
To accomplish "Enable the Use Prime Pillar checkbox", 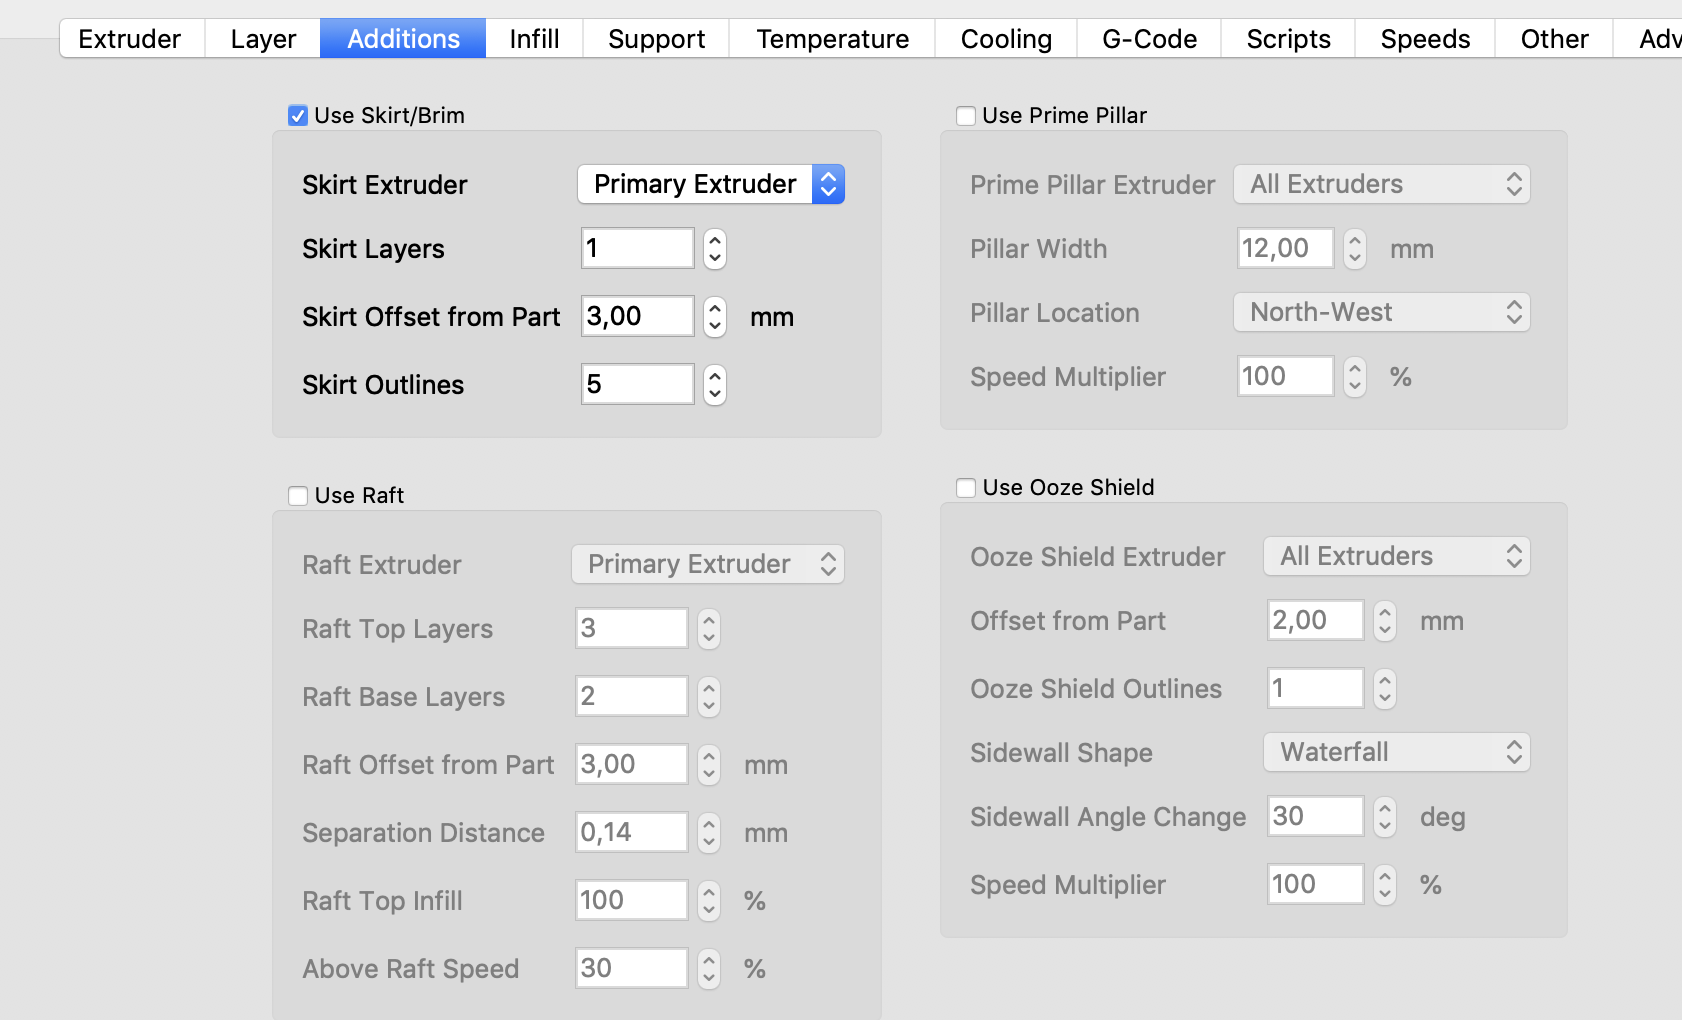I will point(966,116).
